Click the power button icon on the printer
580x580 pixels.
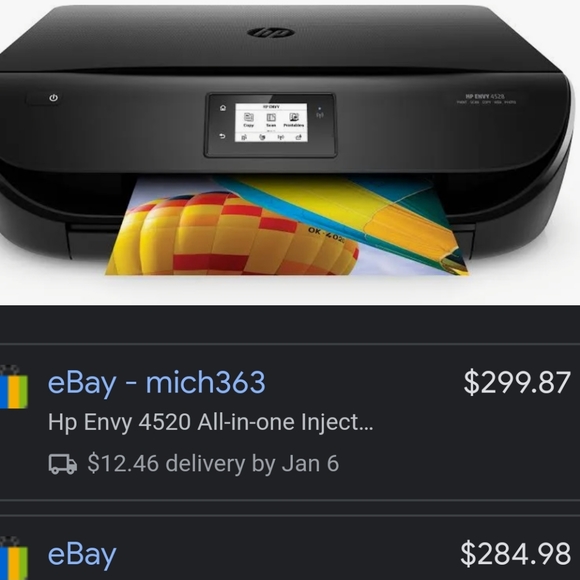54,98
